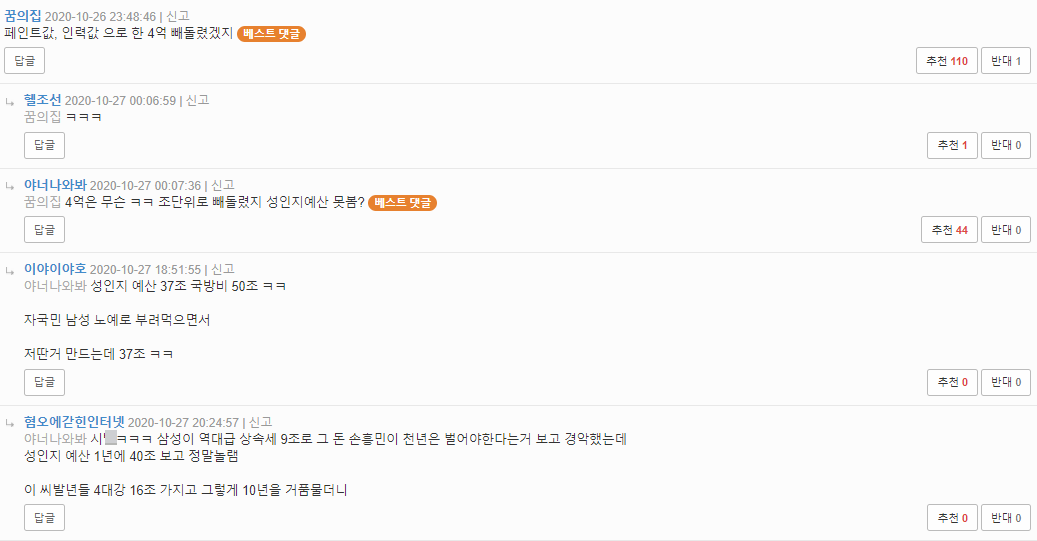Upvote 꿈의집 comment with 추천 110
The image size is (1037, 541).
tap(946, 60)
